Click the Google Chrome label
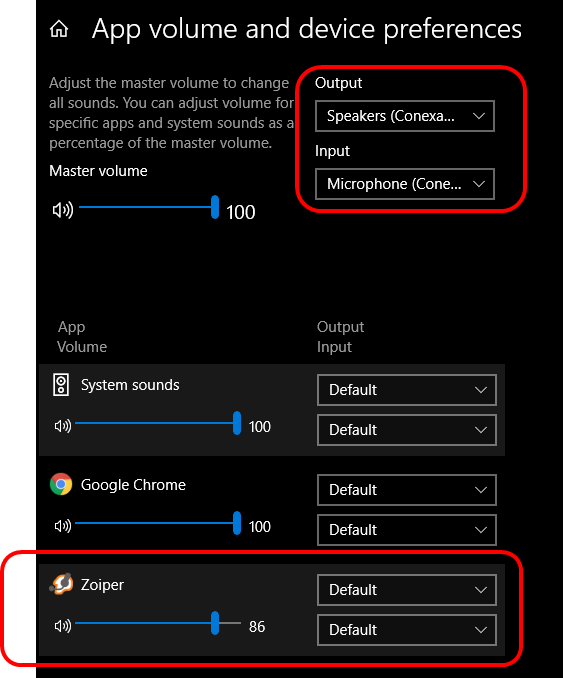The image size is (563, 678). click(x=133, y=485)
